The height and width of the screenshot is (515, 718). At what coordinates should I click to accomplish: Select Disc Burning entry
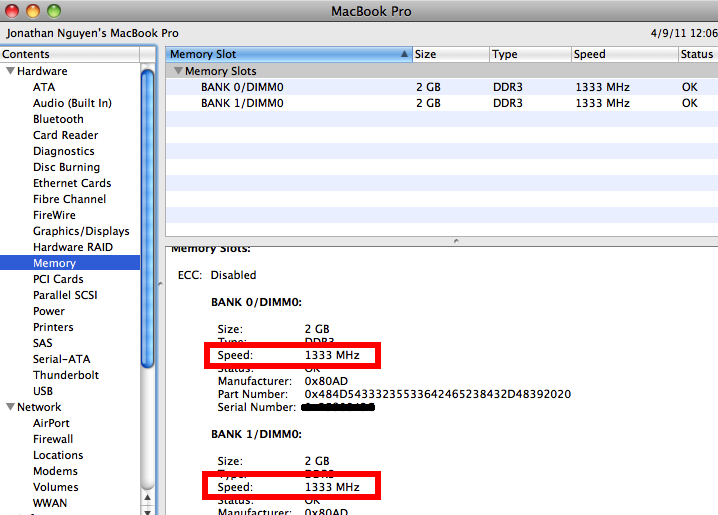point(66,167)
